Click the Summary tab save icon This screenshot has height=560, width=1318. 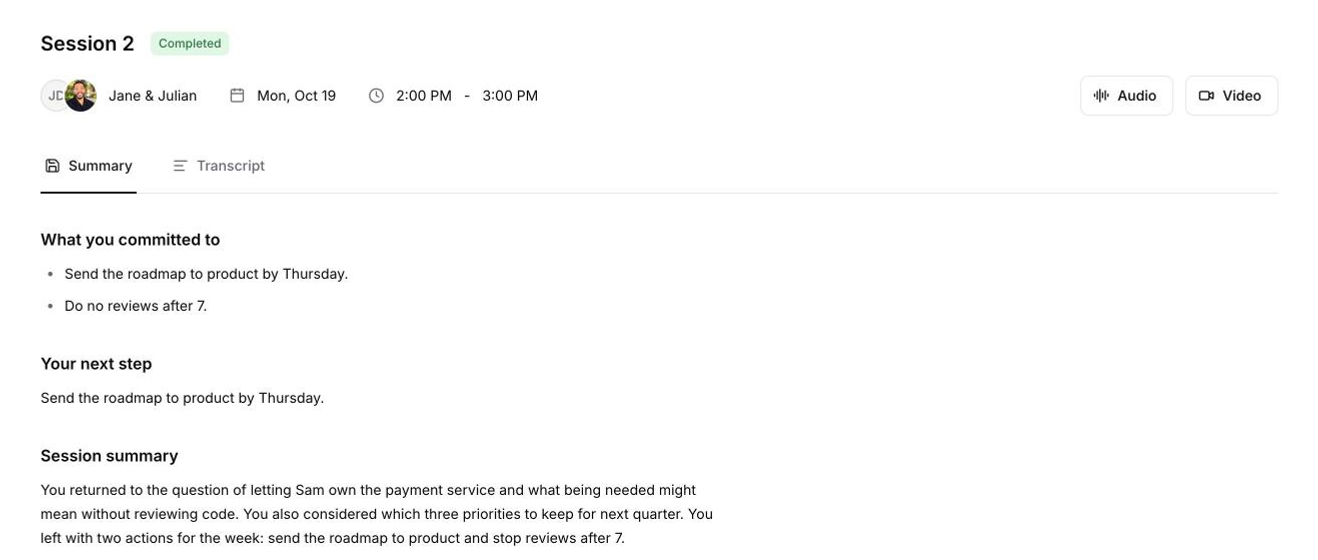pyautogui.click(x=53, y=166)
